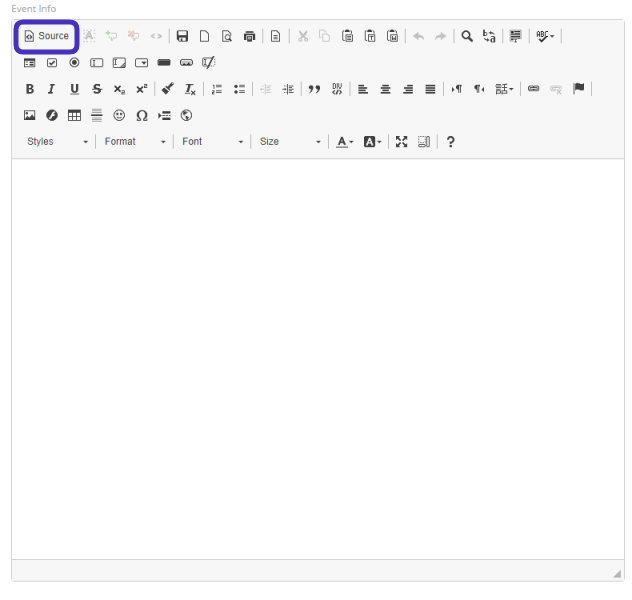
Task: Open Preview of the document
Action: point(227,36)
